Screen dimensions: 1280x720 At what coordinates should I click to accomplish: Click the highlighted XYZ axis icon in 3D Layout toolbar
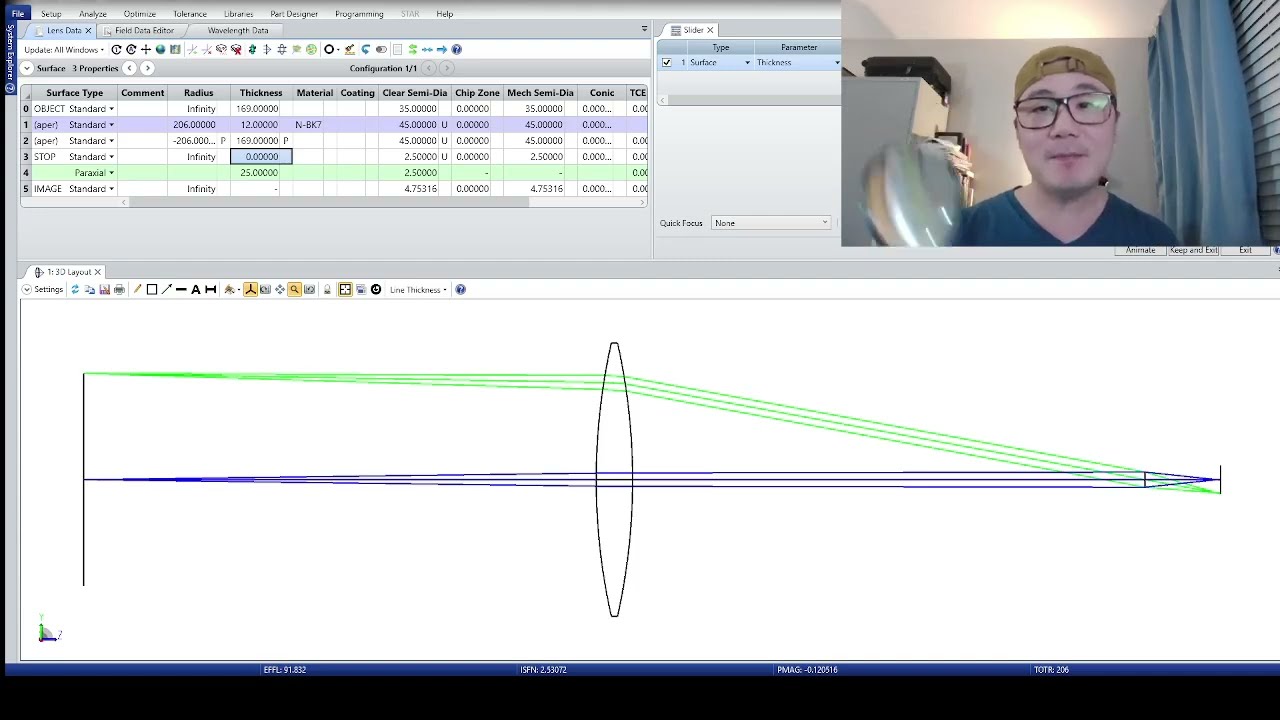pyautogui.click(x=250, y=289)
